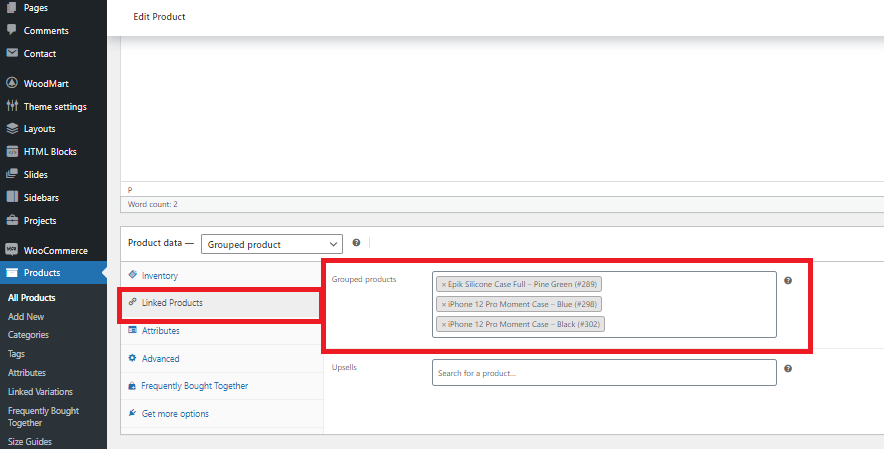Click the Pages icon in sidebar
884x449 pixels.
tap(12, 7)
